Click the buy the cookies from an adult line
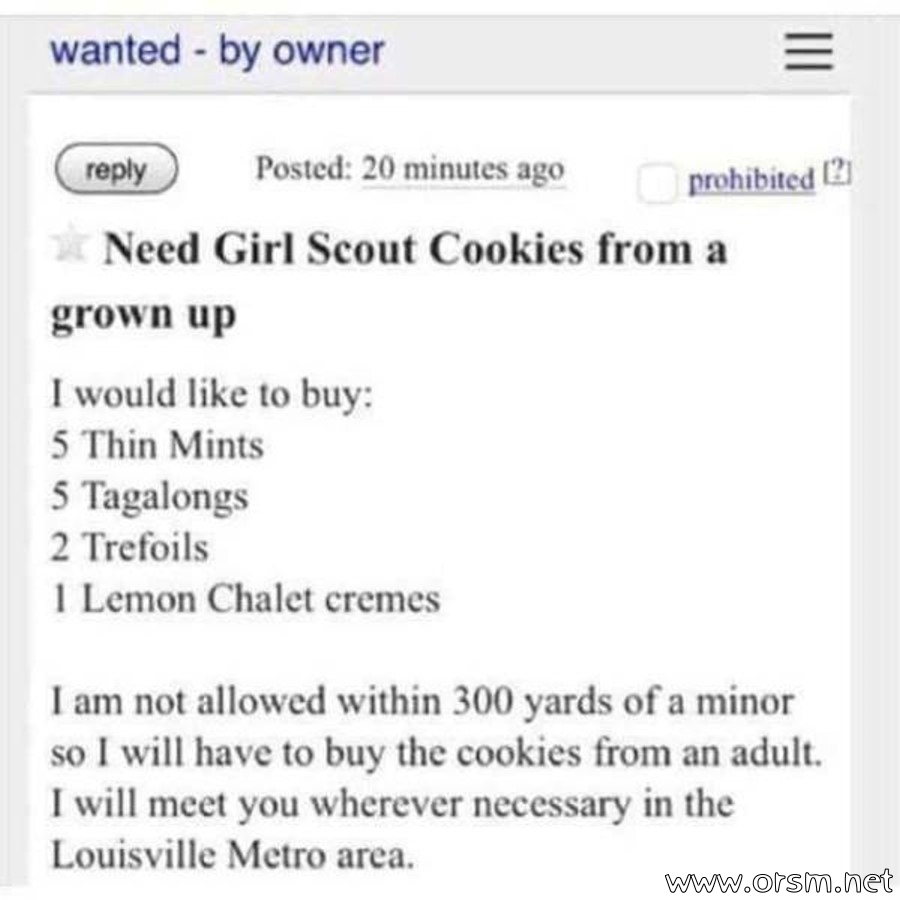 click(436, 753)
